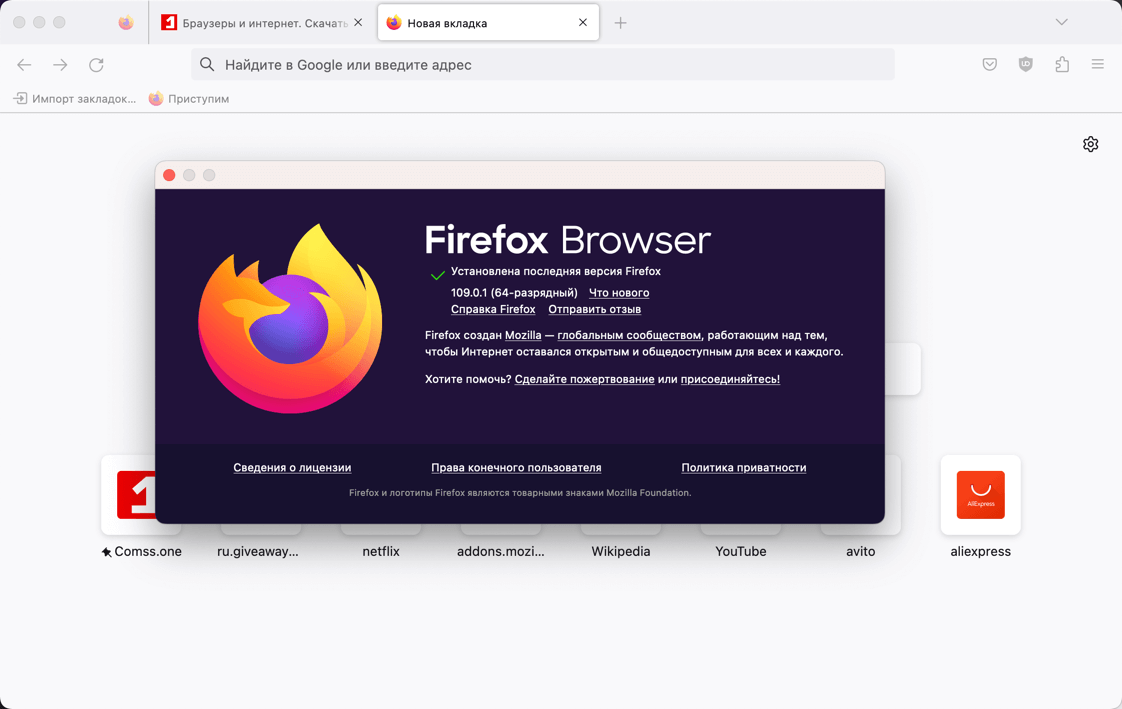Viewport: 1122px width, 709px height.
Task: Open 'Сведения о лицензии' link
Action: 292,467
